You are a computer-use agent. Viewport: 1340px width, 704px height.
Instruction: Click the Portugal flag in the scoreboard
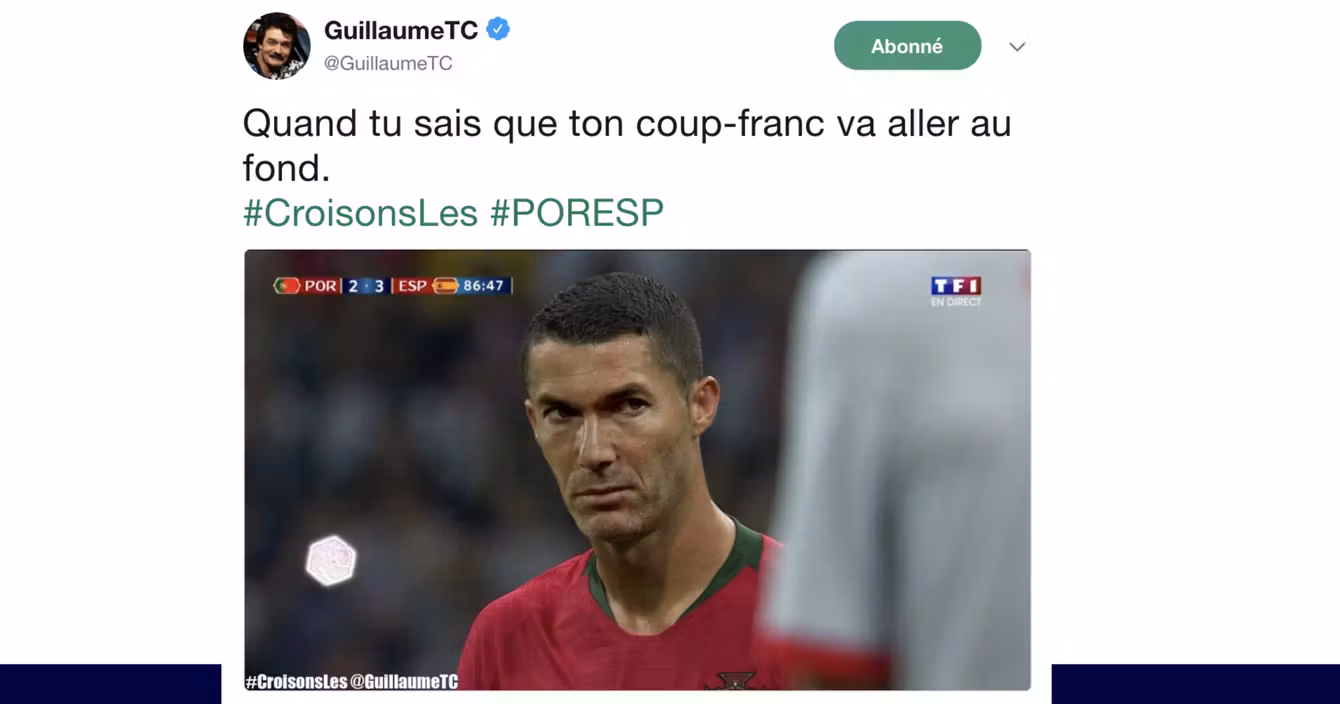click(x=287, y=286)
